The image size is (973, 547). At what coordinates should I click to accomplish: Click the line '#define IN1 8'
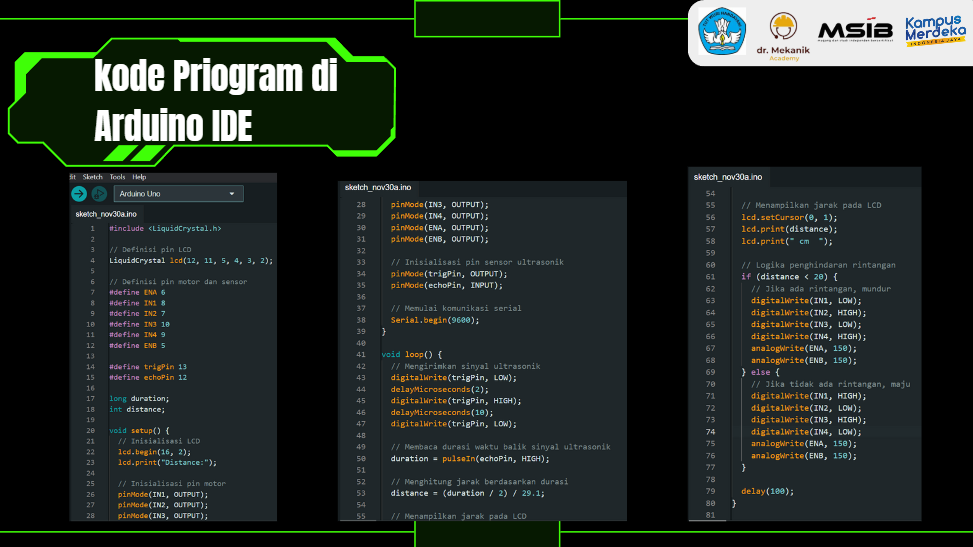click(137, 303)
